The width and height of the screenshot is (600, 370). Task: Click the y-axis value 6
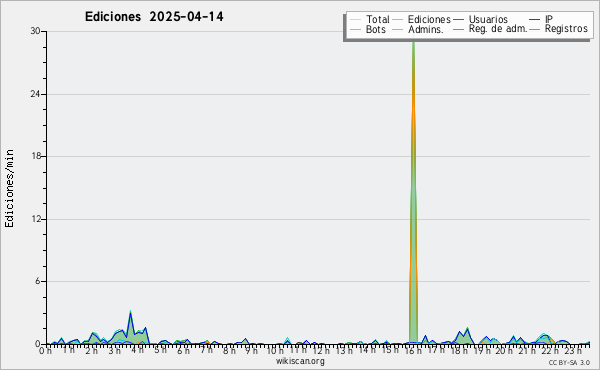click(x=38, y=281)
